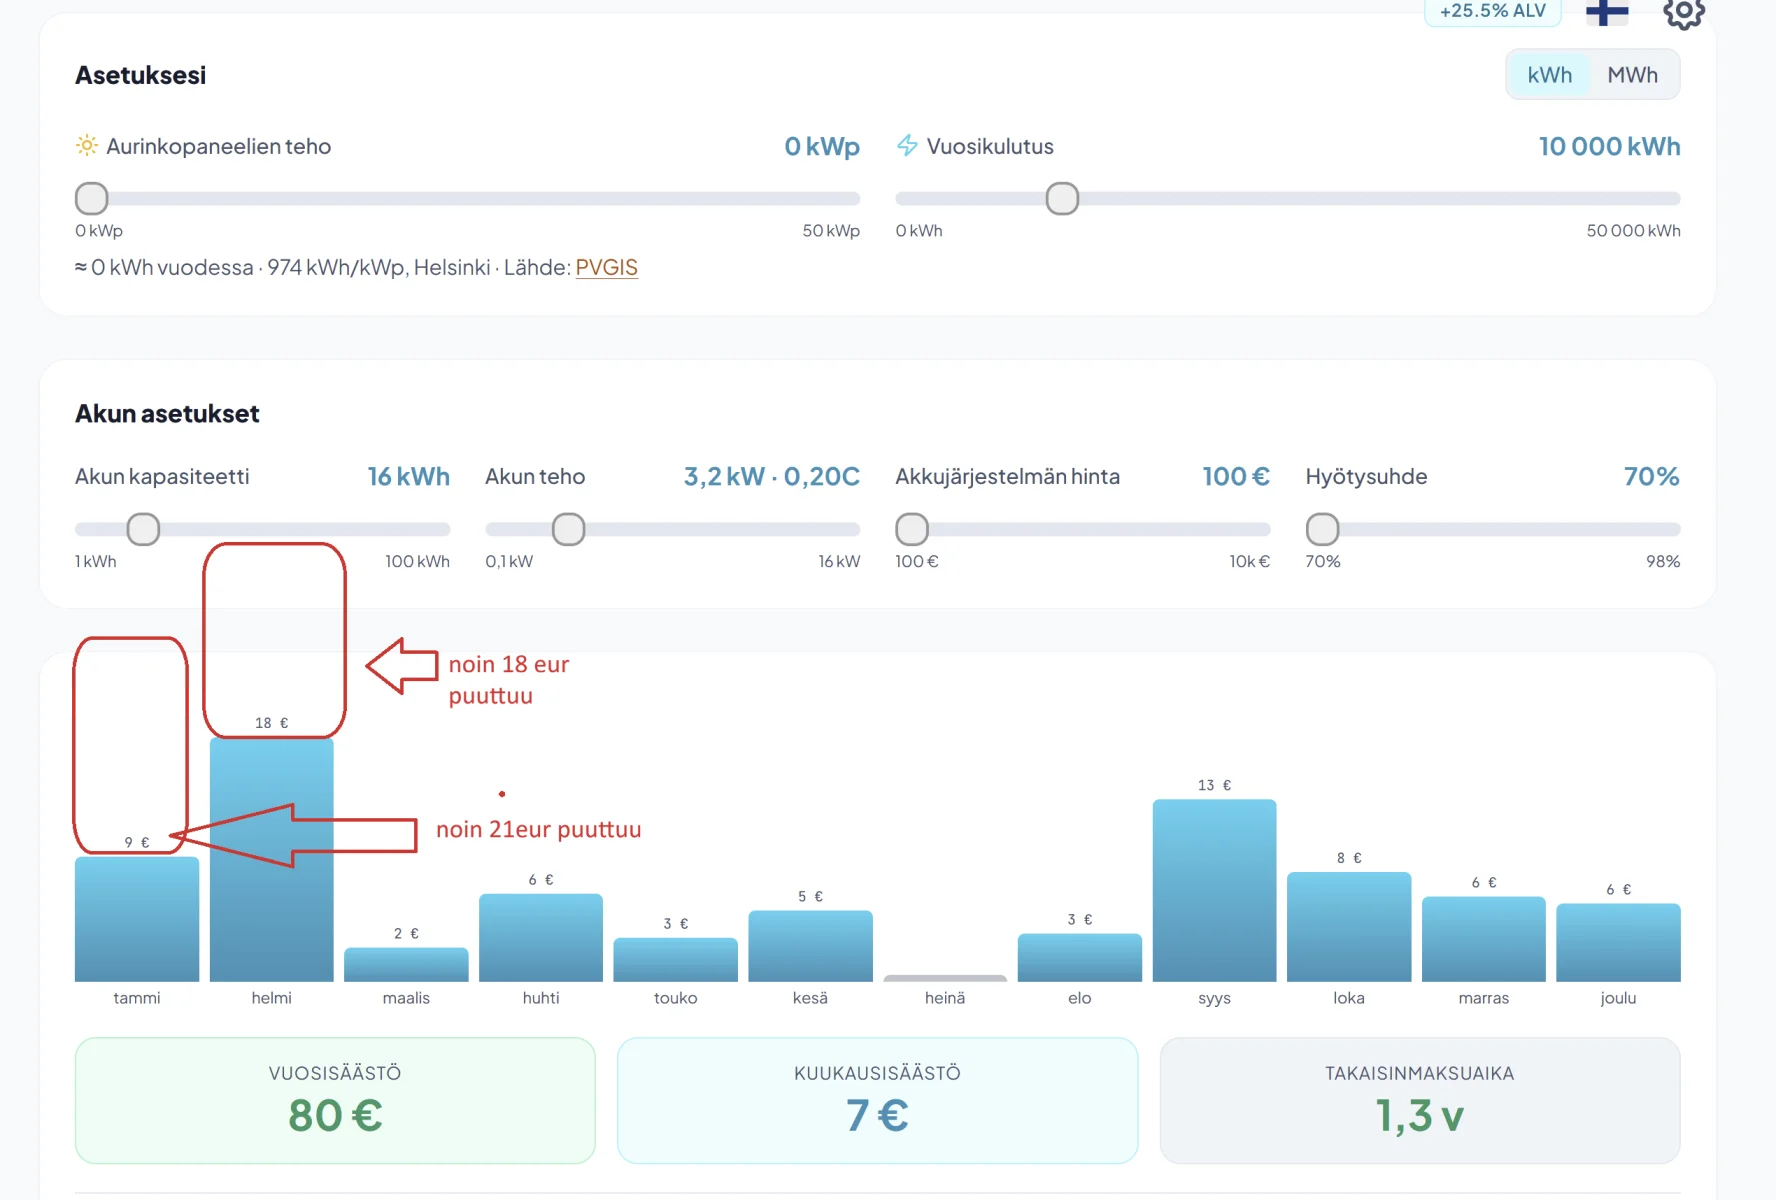Click the Akun teho slider handle

569,529
